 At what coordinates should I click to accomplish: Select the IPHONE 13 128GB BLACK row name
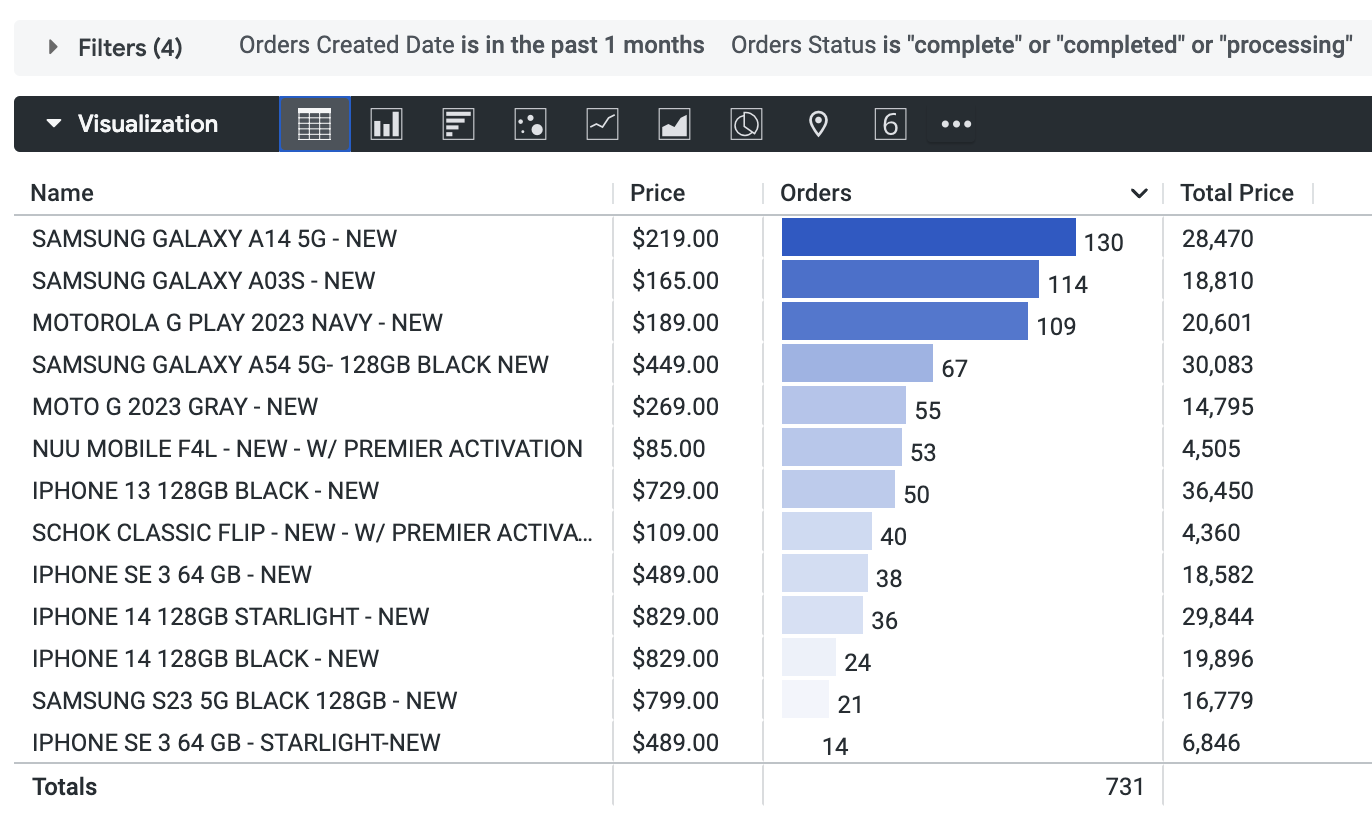pos(205,491)
